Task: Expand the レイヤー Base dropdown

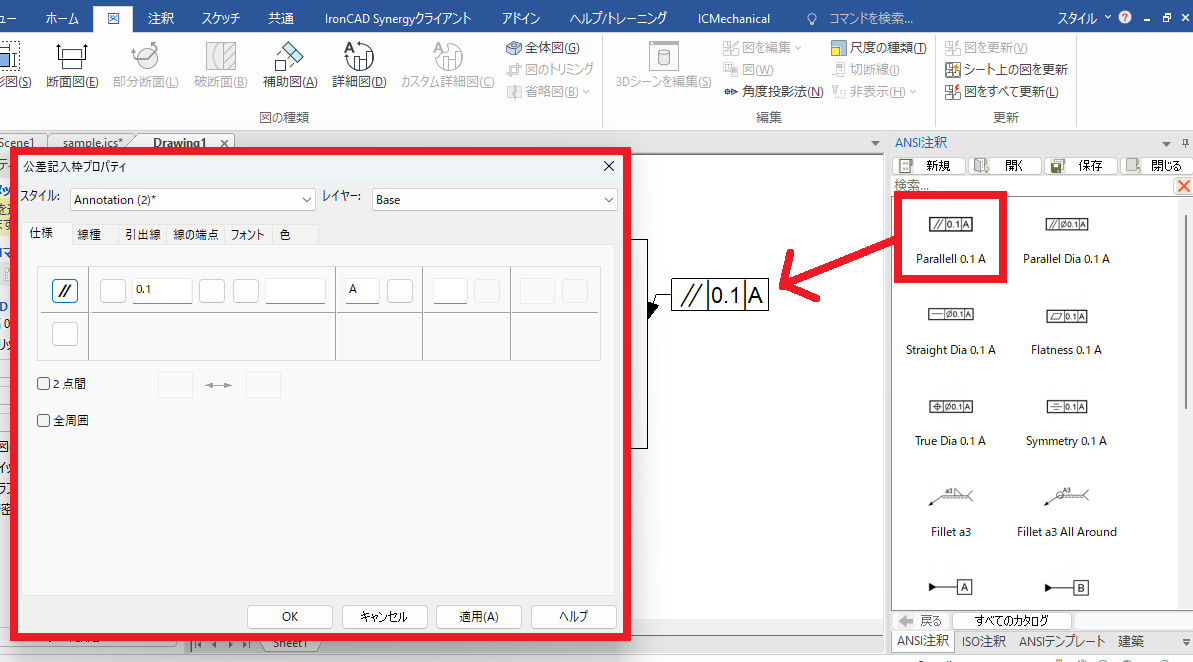Action: coord(494,200)
